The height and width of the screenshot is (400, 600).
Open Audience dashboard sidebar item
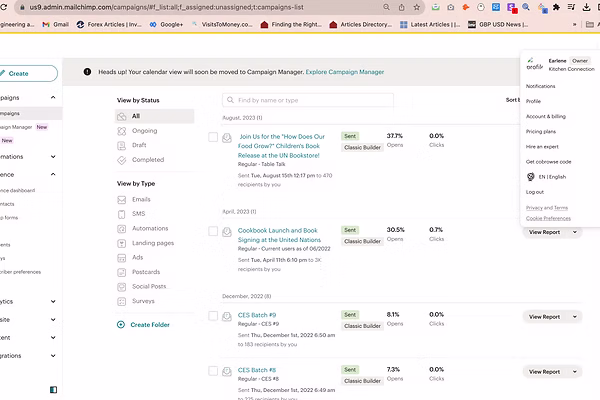(17, 190)
